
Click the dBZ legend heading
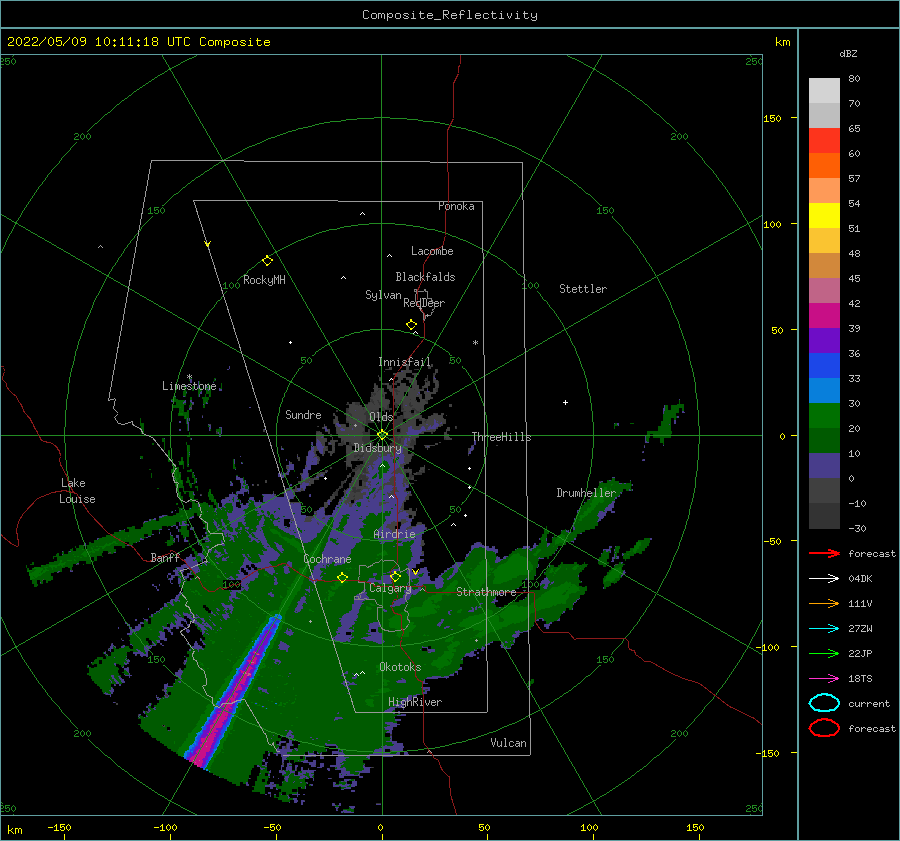(x=848, y=53)
